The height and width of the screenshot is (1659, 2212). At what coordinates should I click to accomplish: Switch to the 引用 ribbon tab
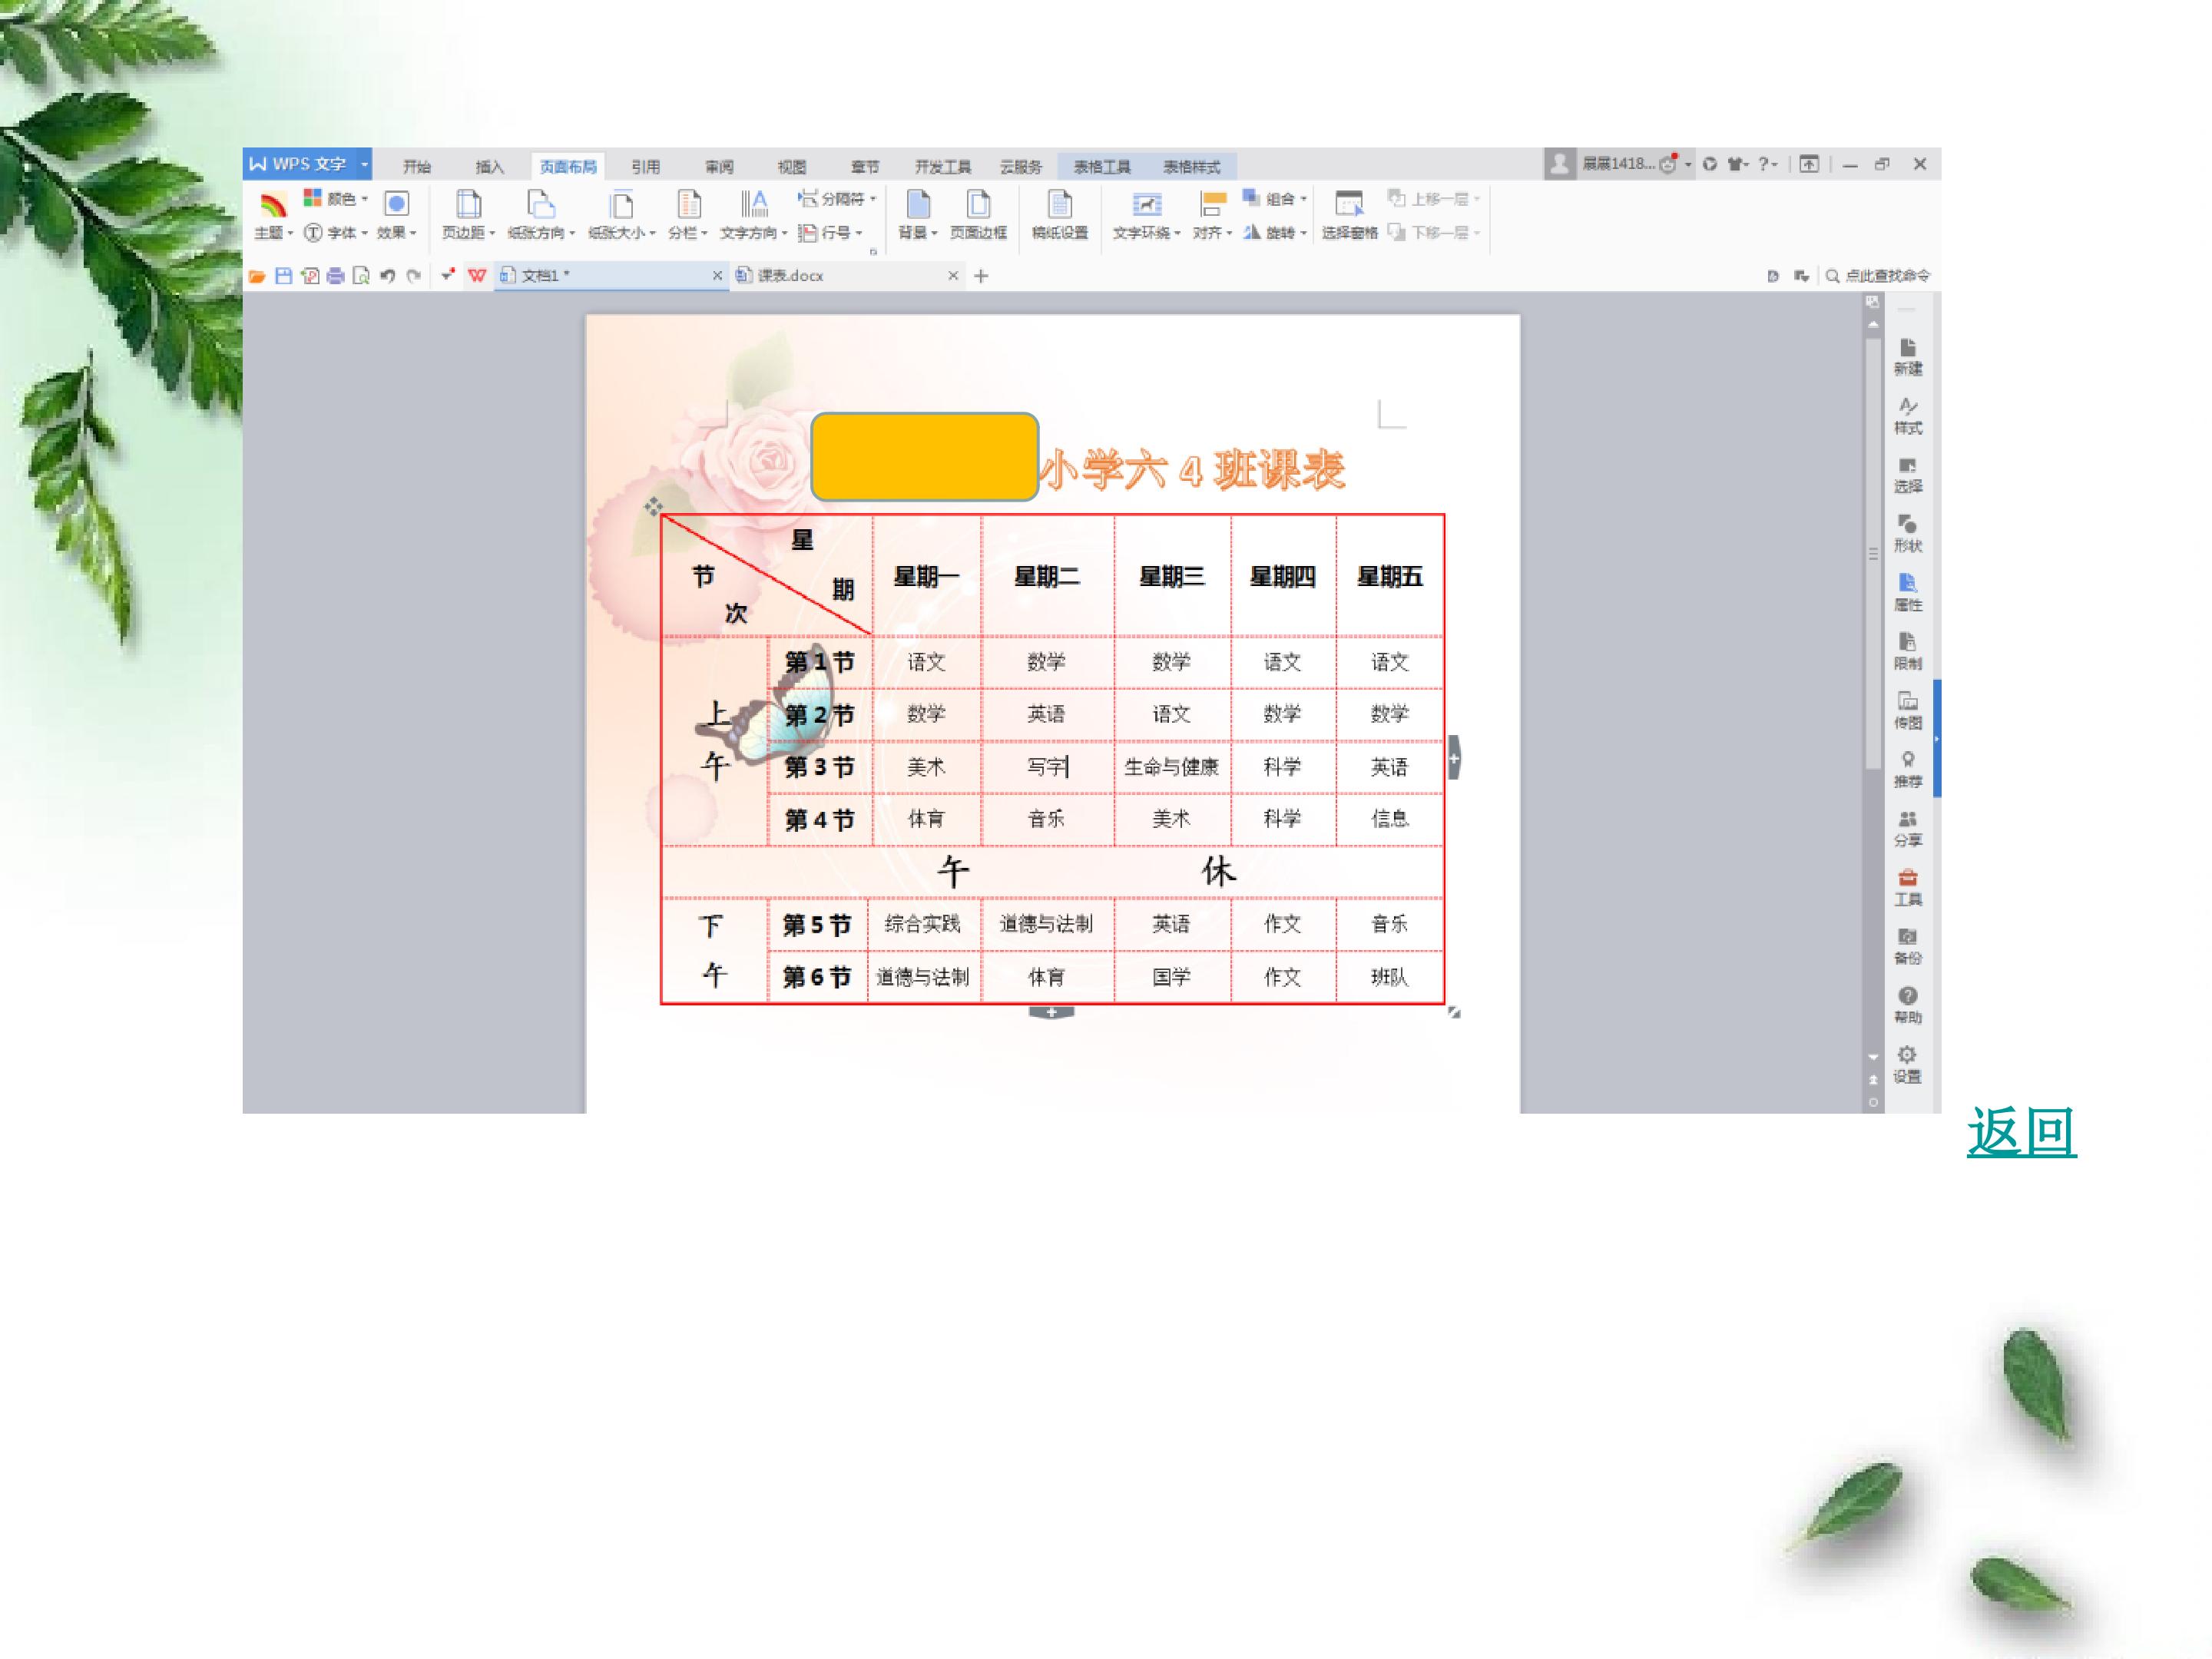click(x=646, y=167)
